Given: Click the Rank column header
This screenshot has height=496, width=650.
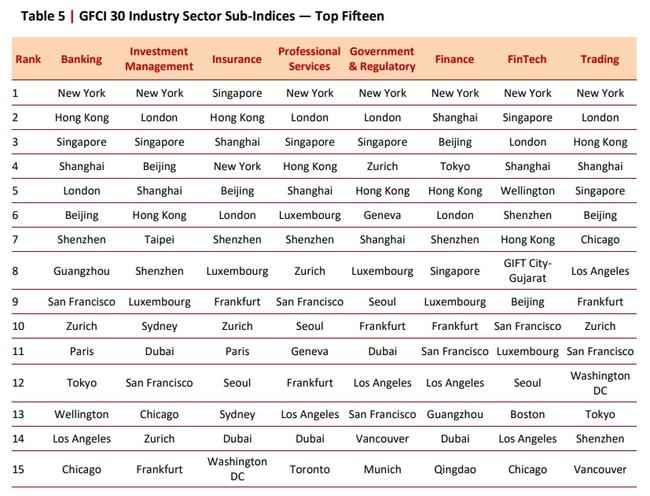Looking at the screenshot, I should [28, 59].
